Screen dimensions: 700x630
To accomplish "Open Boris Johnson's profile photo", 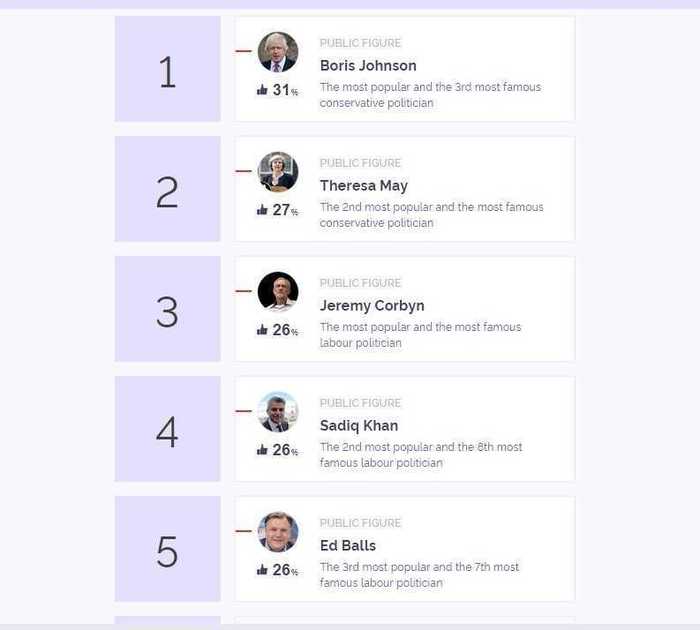I will point(278,52).
